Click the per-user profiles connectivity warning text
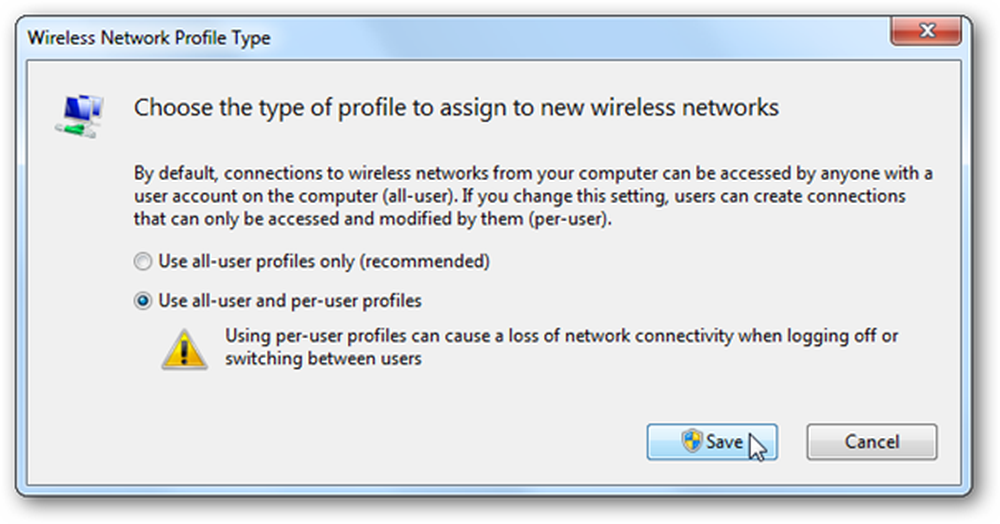 (x=561, y=347)
